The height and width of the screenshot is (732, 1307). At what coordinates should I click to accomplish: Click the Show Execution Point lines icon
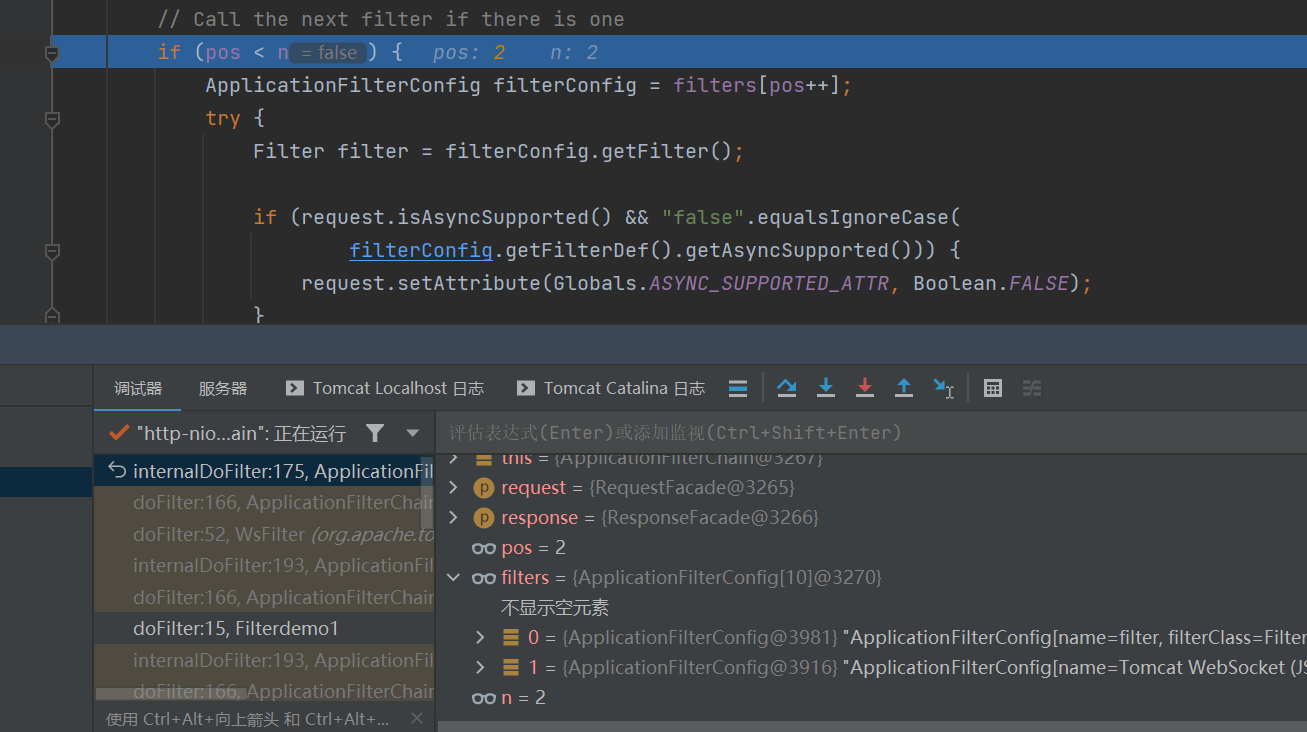coord(738,388)
